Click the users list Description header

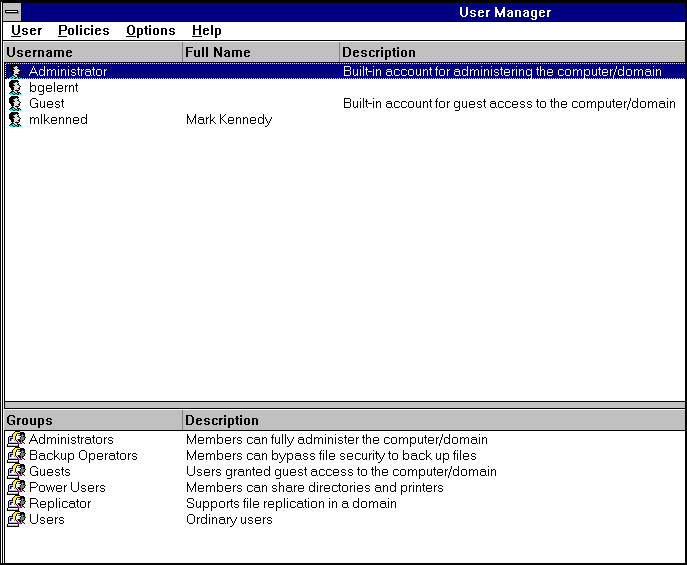pos(513,52)
